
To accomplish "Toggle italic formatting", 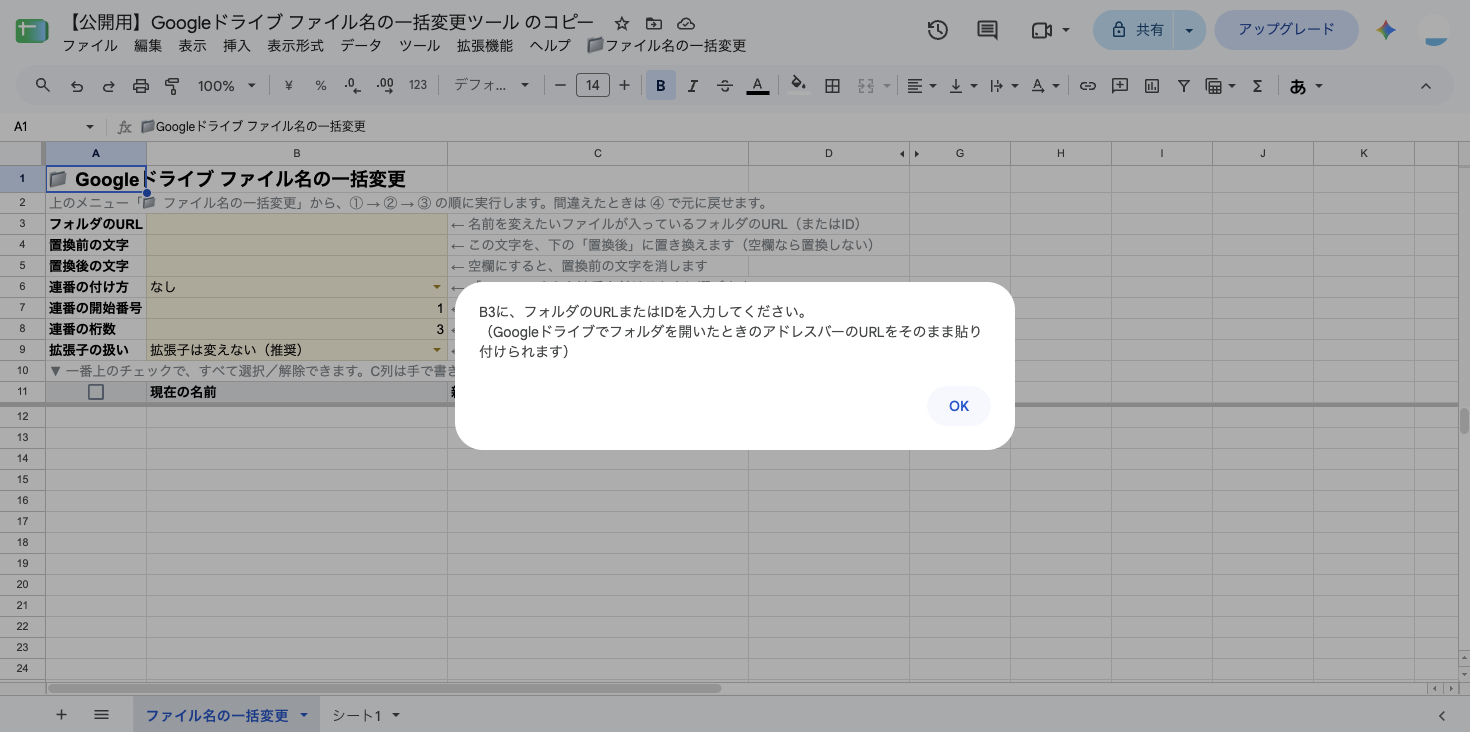I will (x=692, y=86).
